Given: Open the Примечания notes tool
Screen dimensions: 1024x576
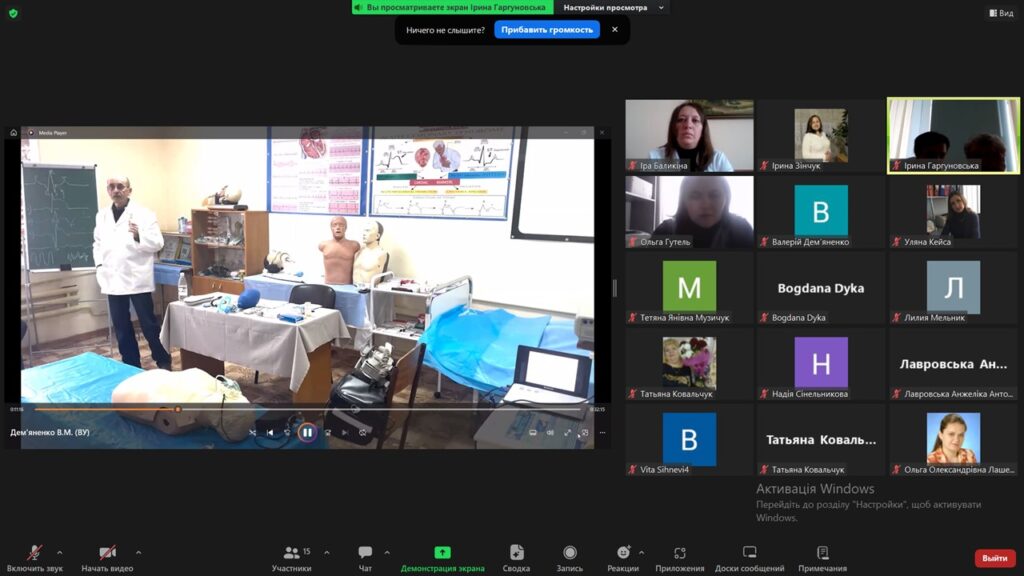Looking at the screenshot, I should click(x=822, y=555).
